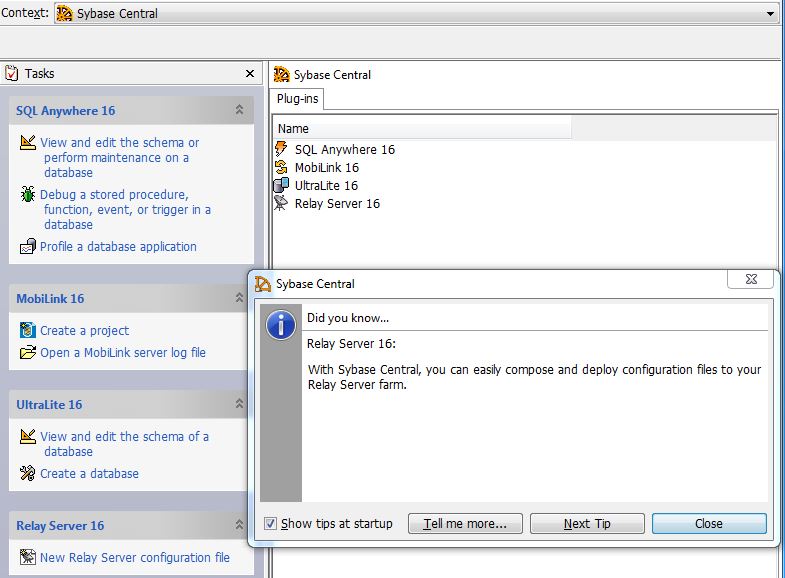The image size is (785, 578).
Task: Click the Relay Server 16 group header title
Action: 60,526
